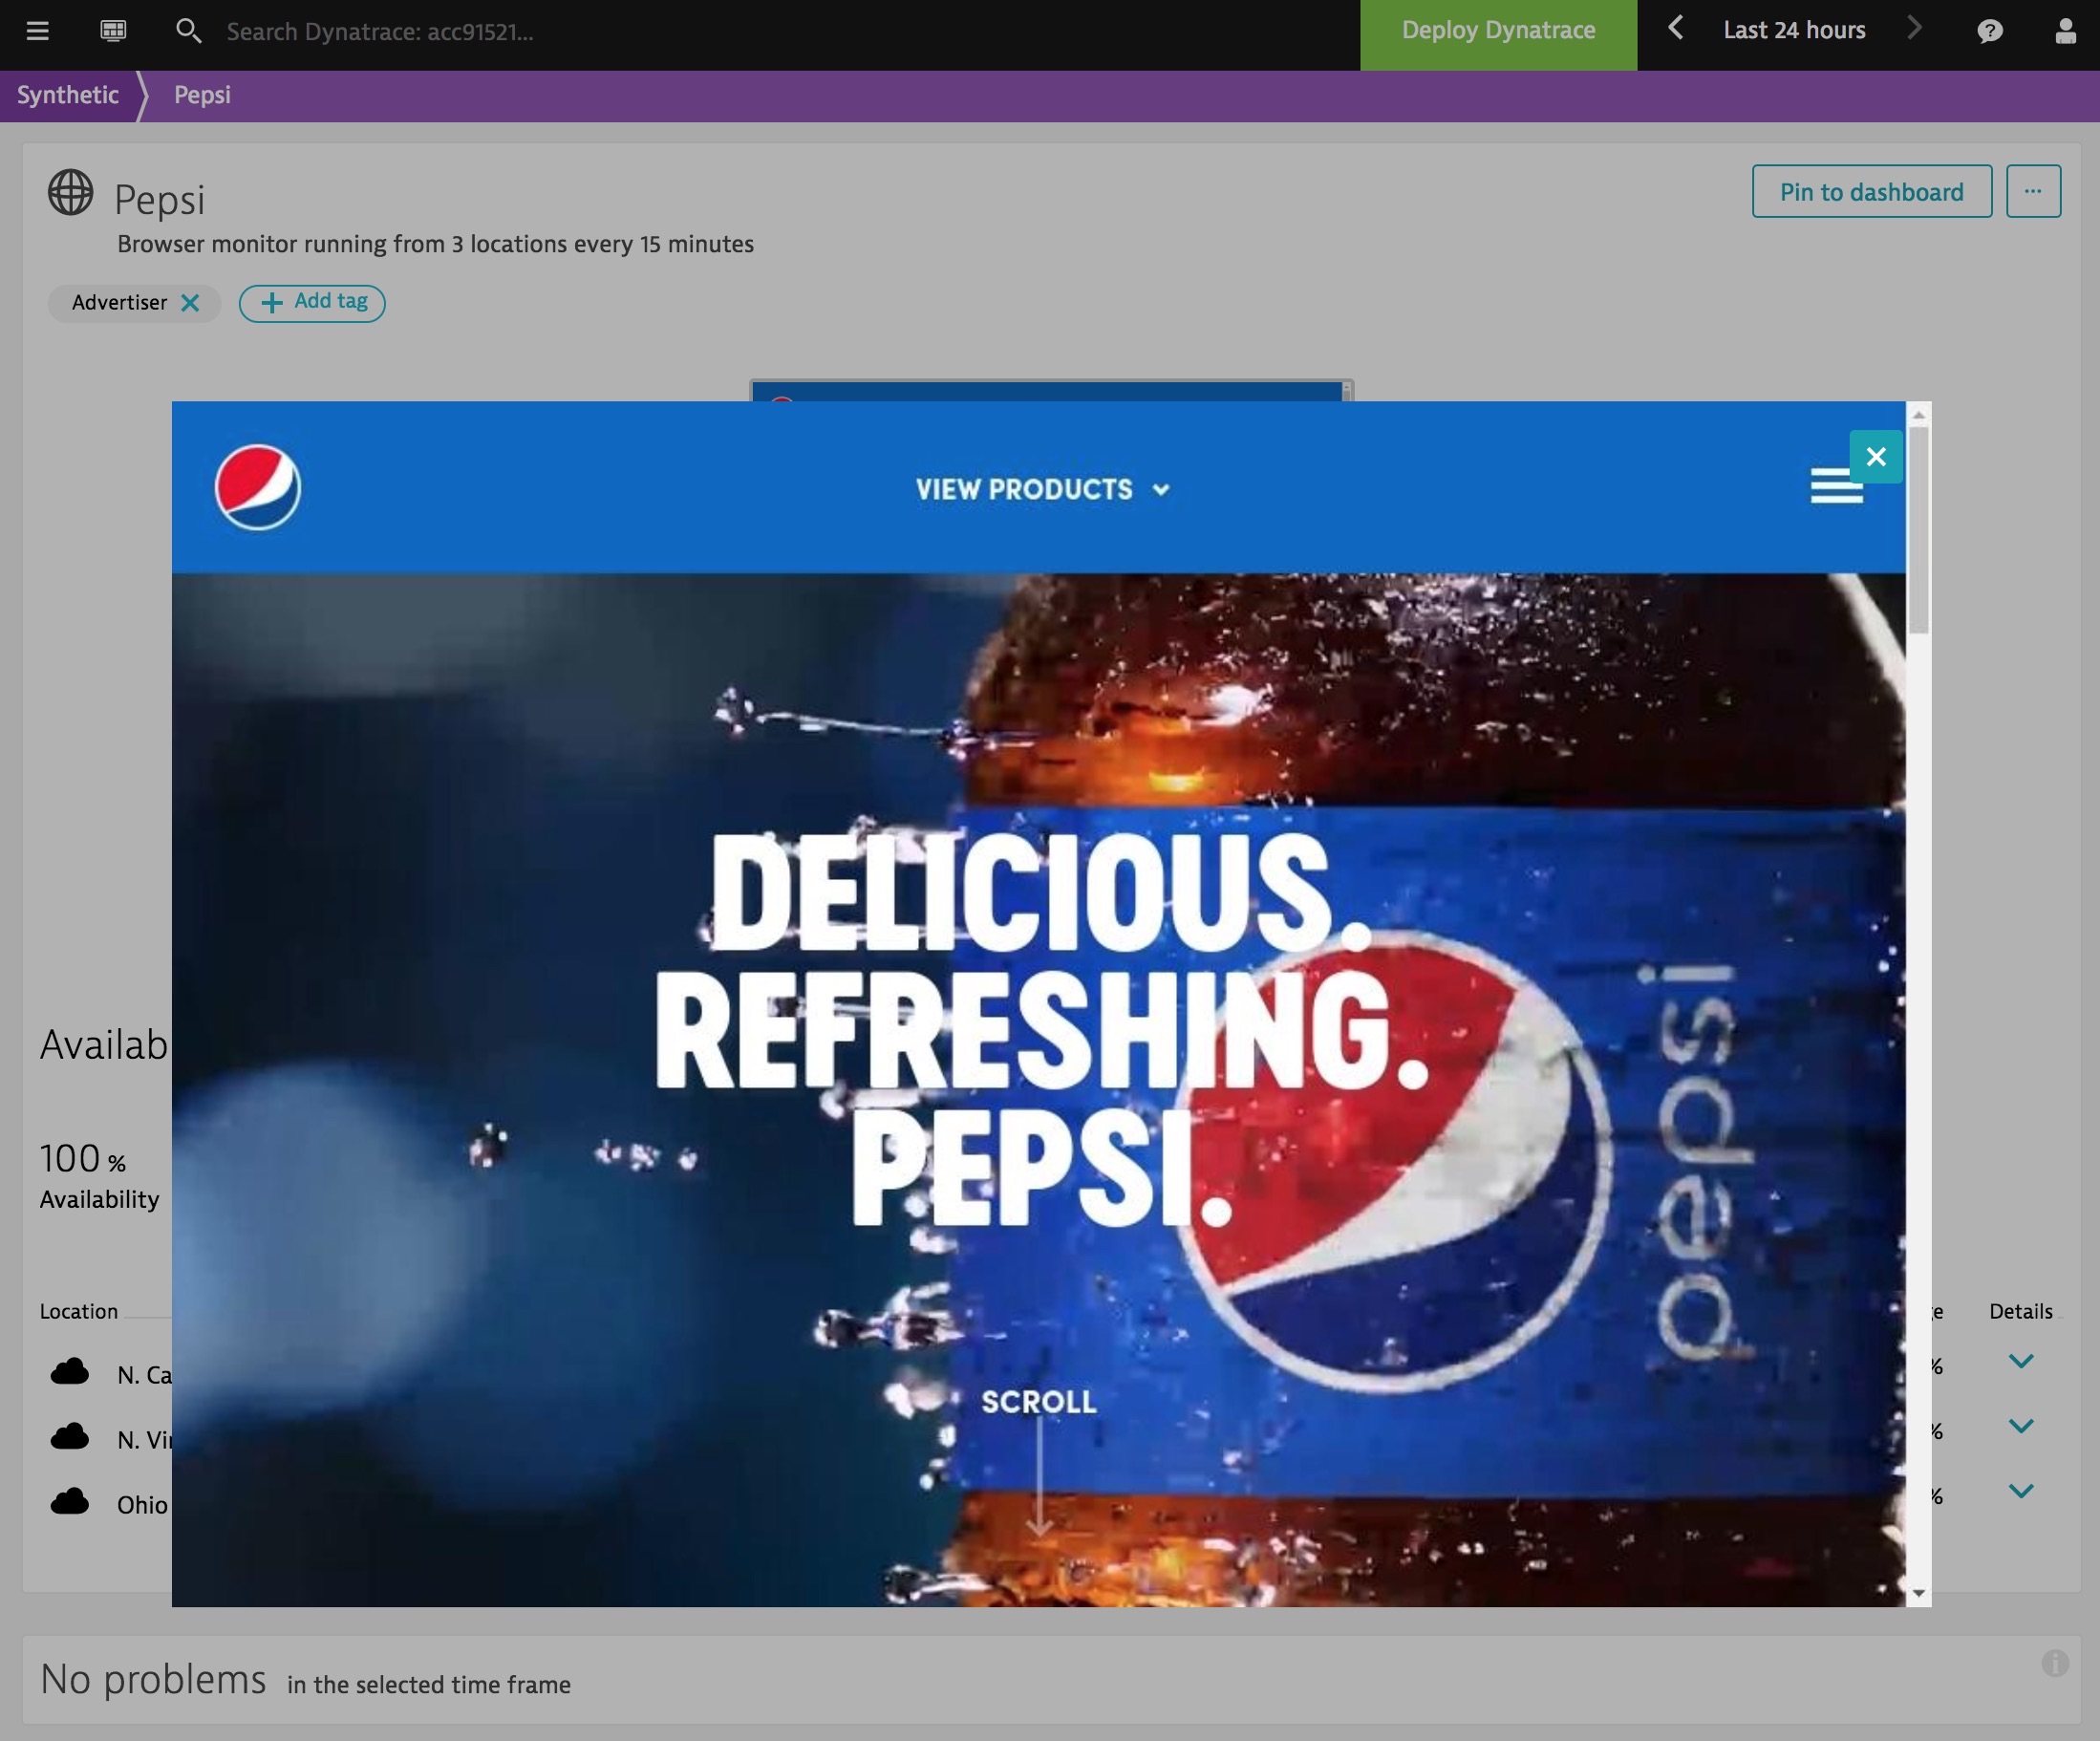2100x1741 pixels.
Task: Navigate to Synthetic breadcrumb
Action: click(x=68, y=95)
